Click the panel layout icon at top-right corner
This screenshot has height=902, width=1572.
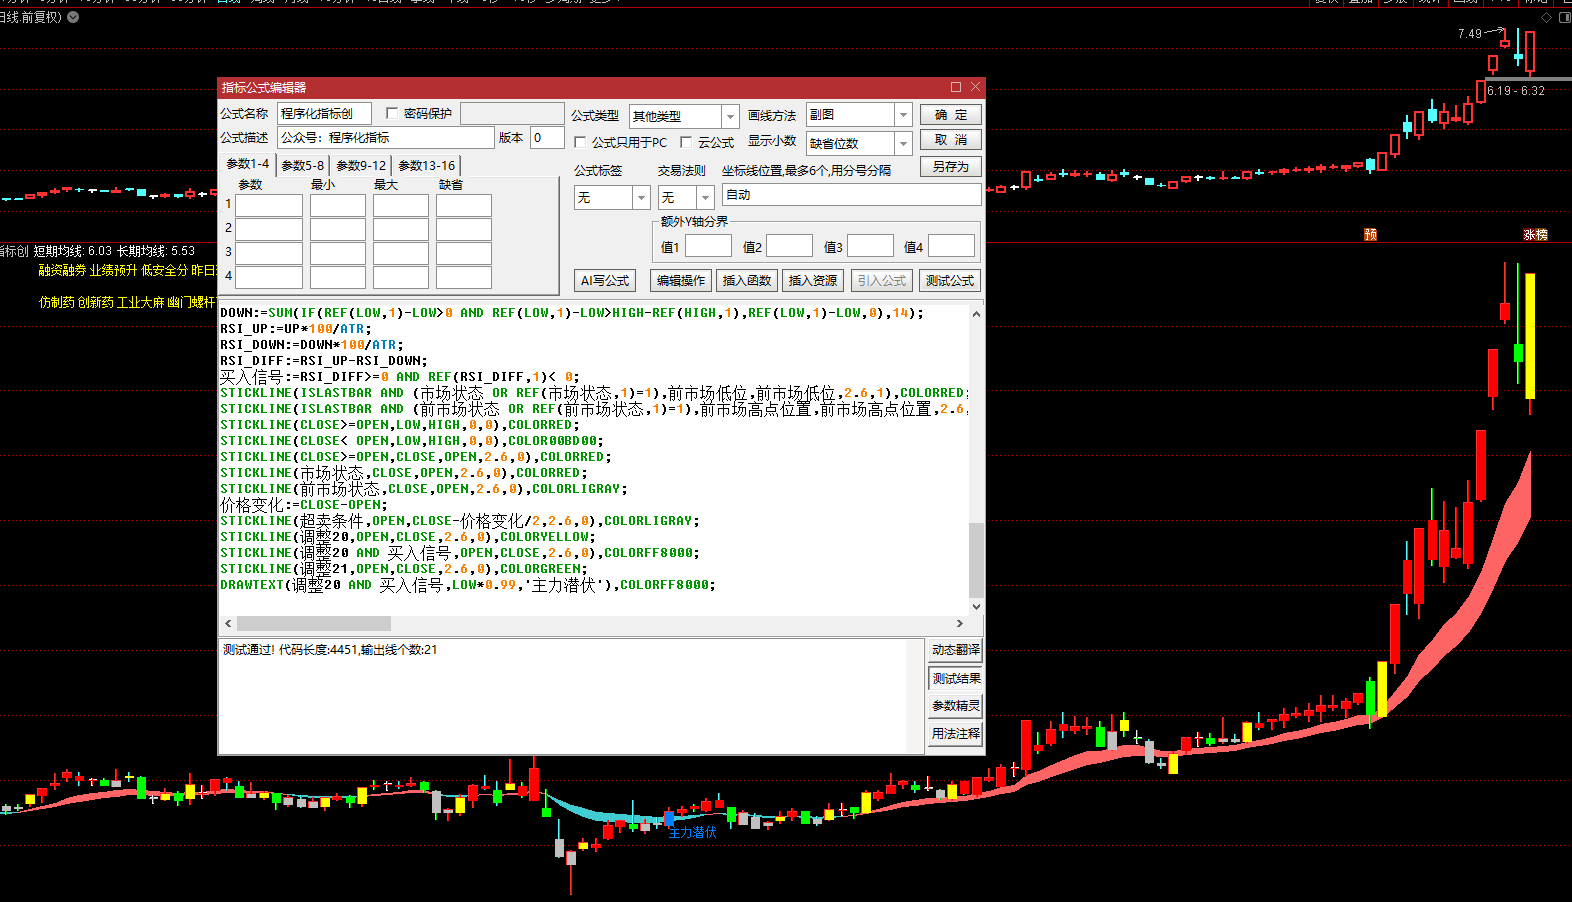[x=1564, y=17]
